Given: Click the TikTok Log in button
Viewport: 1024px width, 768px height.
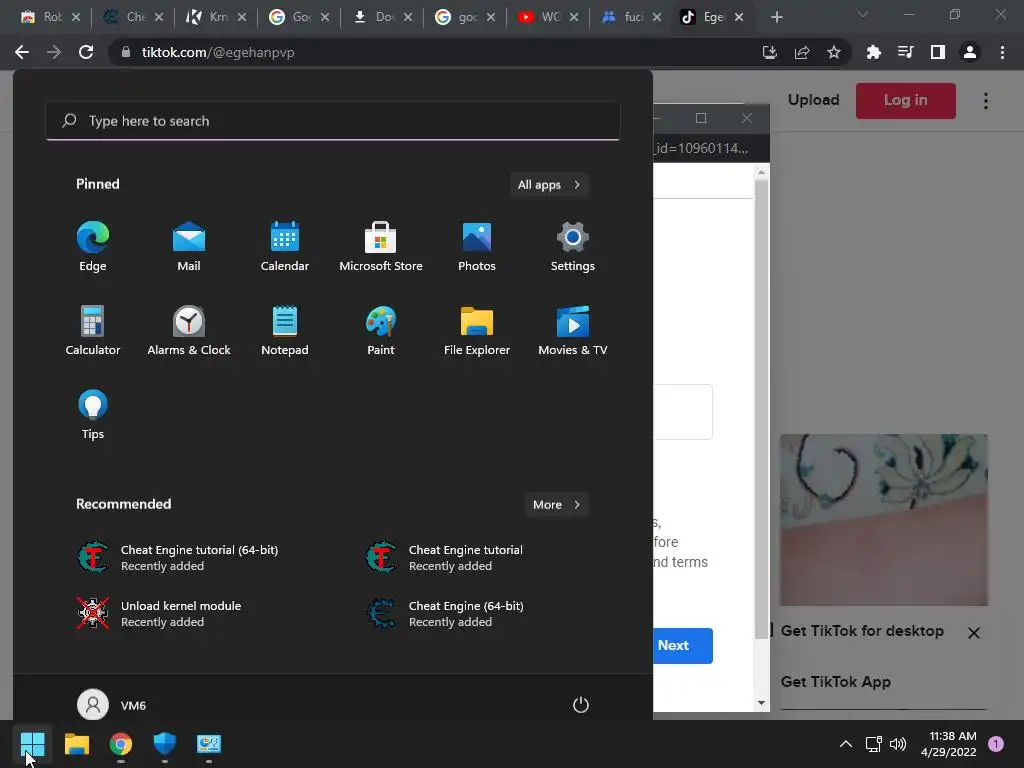Looking at the screenshot, I should click(905, 101).
